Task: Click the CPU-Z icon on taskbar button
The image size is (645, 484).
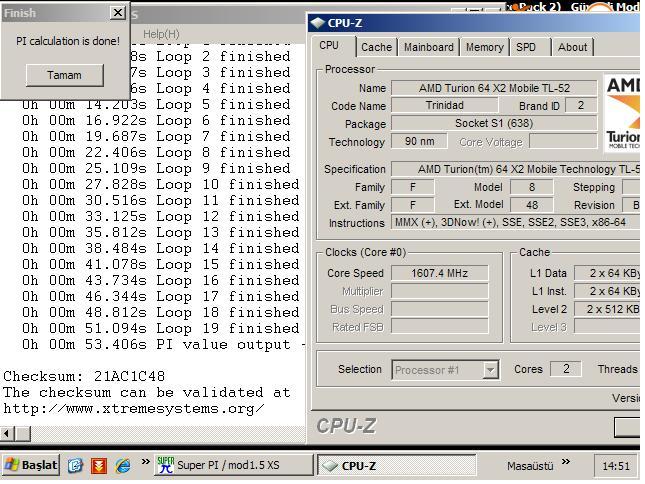Action: tap(329, 466)
